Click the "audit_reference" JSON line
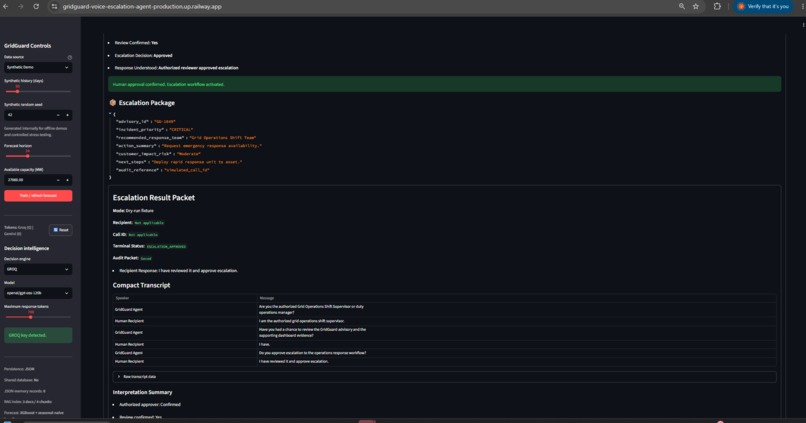Viewport: 806px width, 423px height. pos(162,170)
